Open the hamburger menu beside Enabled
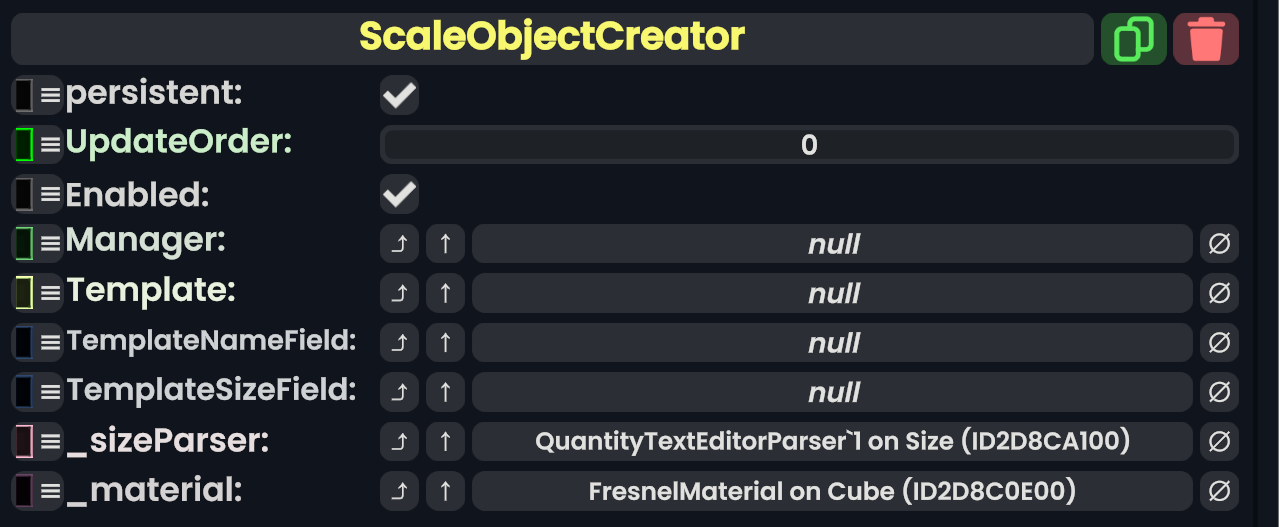Viewport: 1279px width, 527px height. click(50, 194)
